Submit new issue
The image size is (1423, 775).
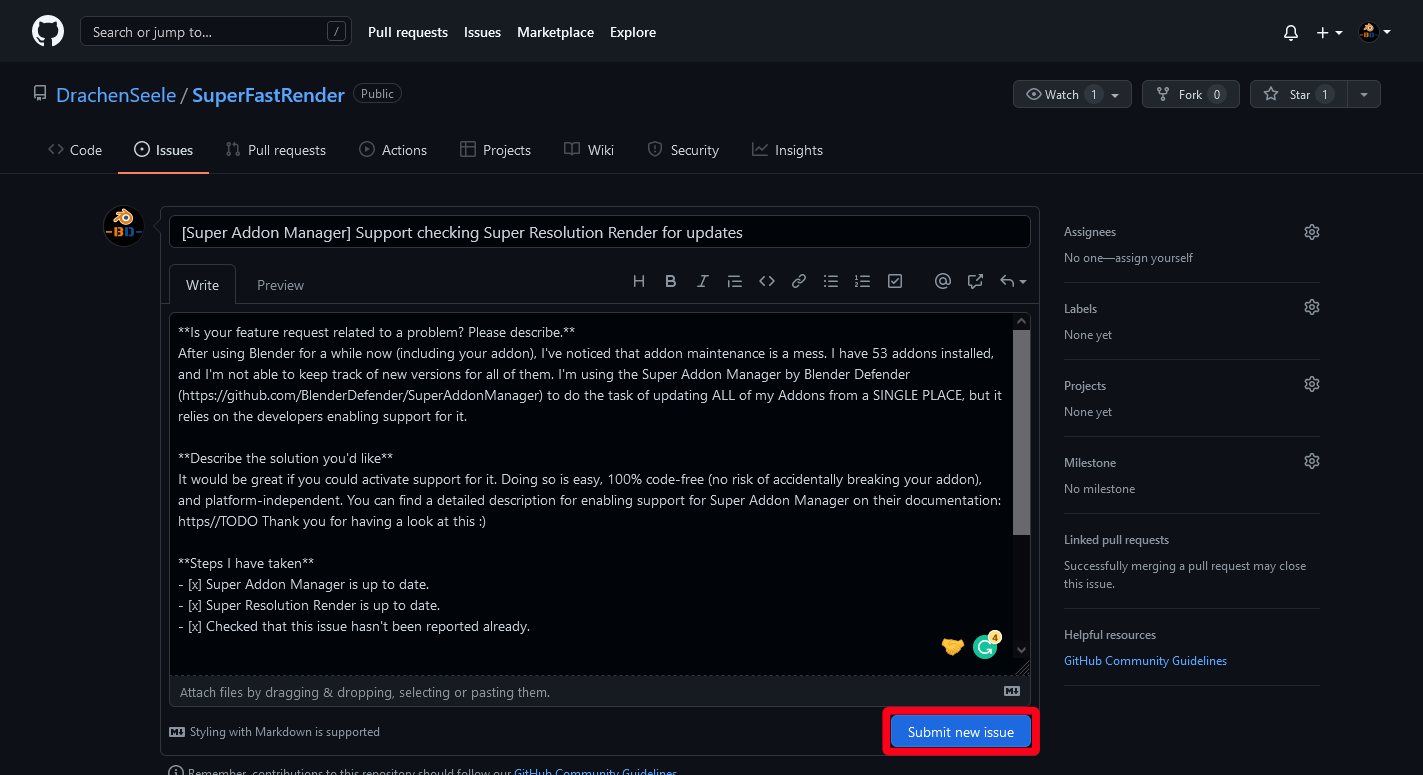961,732
